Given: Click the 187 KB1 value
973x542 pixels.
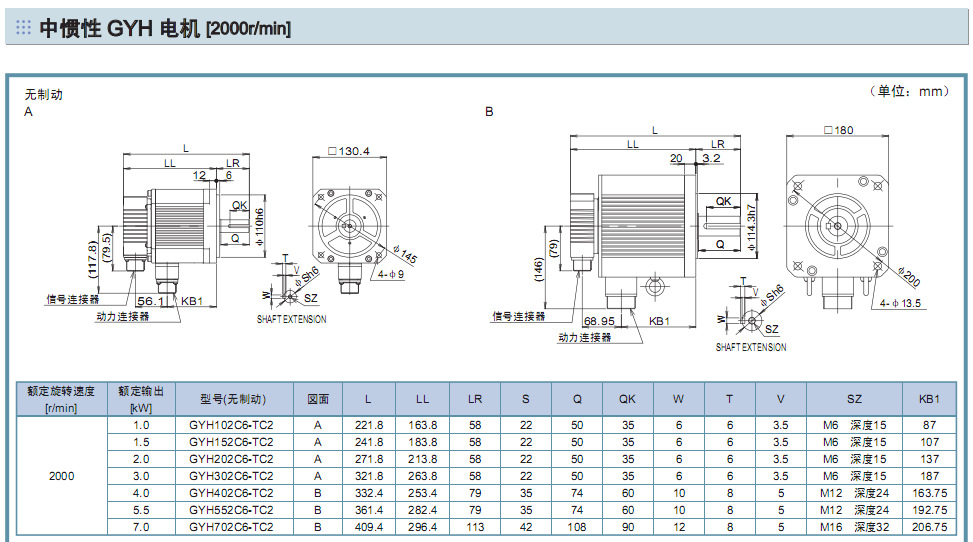Looking at the screenshot, I should click(x=929, y=476).
